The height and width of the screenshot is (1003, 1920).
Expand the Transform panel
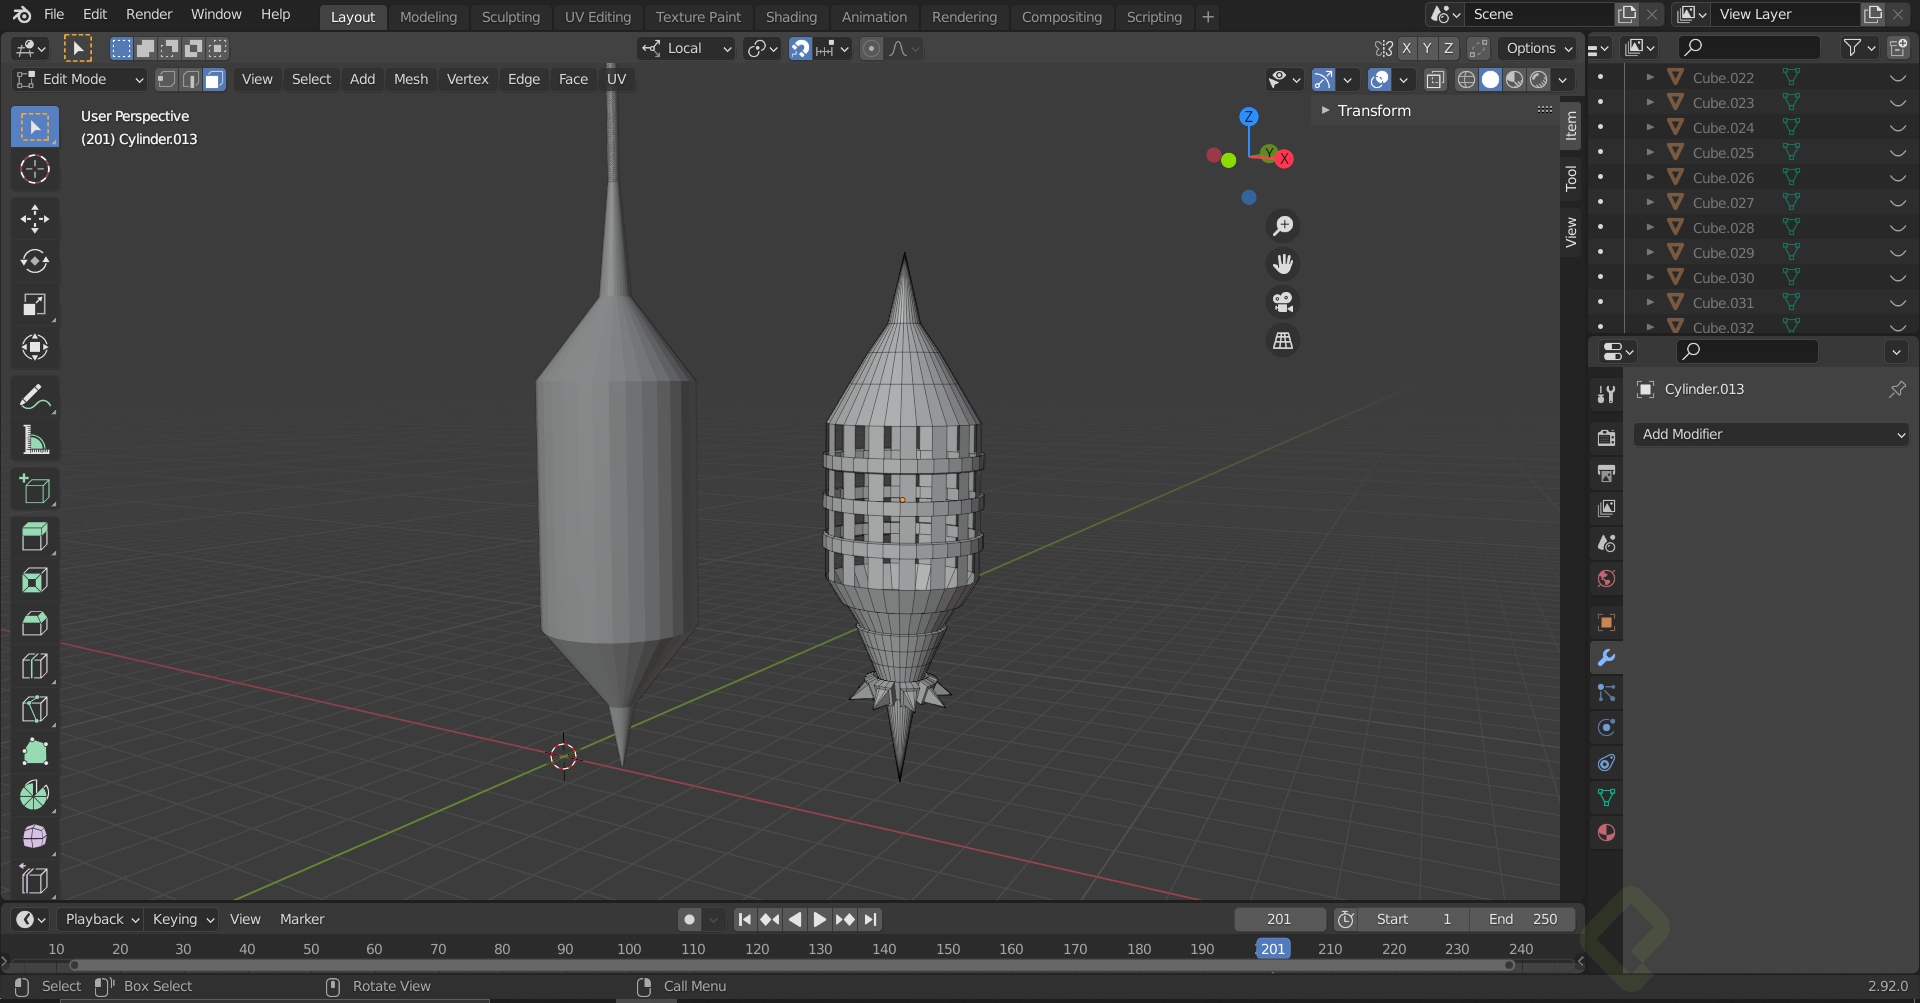pyautogui.click(x=1373, y=111)
